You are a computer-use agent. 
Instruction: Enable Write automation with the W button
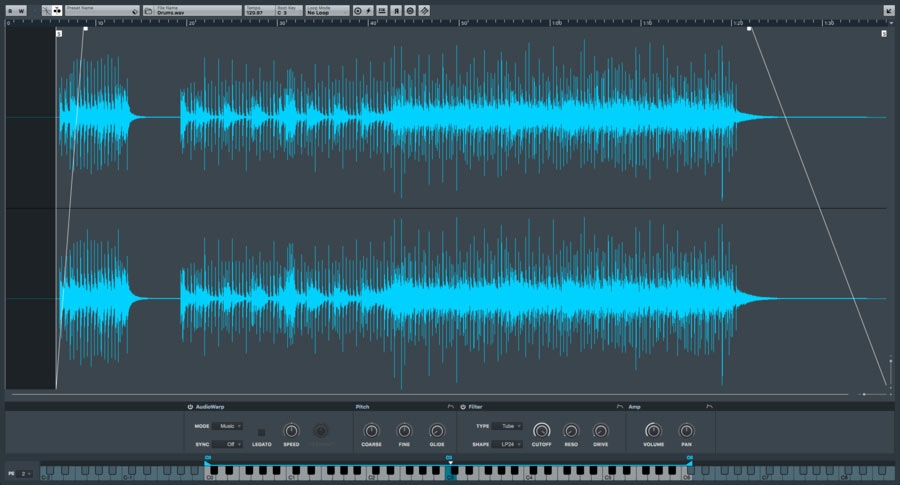tap(21, 11)
